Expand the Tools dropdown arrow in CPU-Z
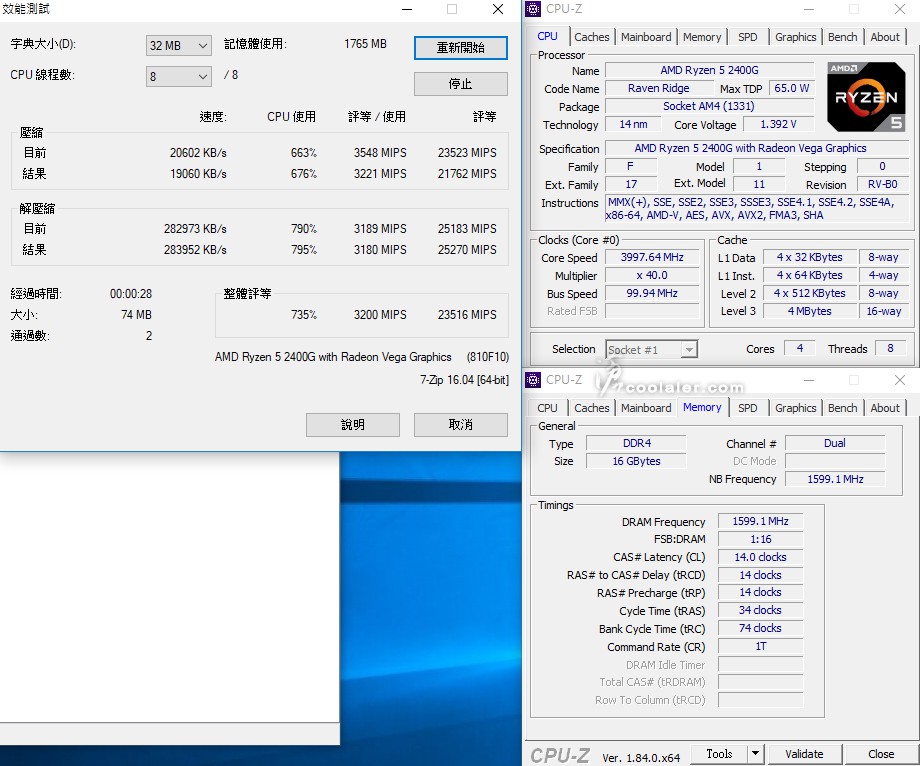Screen dimensions: 920x766 [755, 753]
